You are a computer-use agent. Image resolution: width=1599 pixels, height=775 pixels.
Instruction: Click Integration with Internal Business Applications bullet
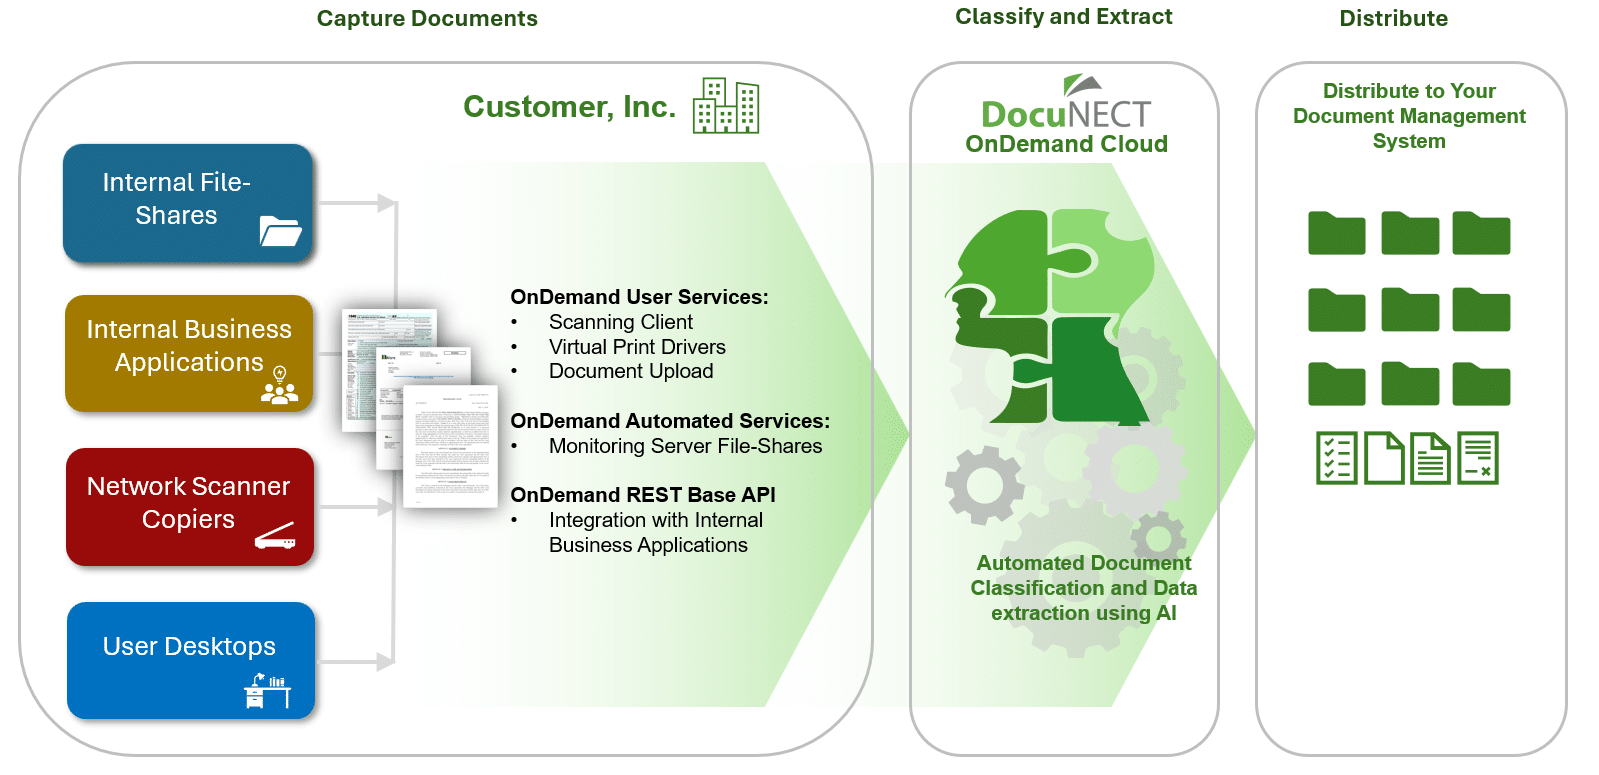tap(655, 532)
